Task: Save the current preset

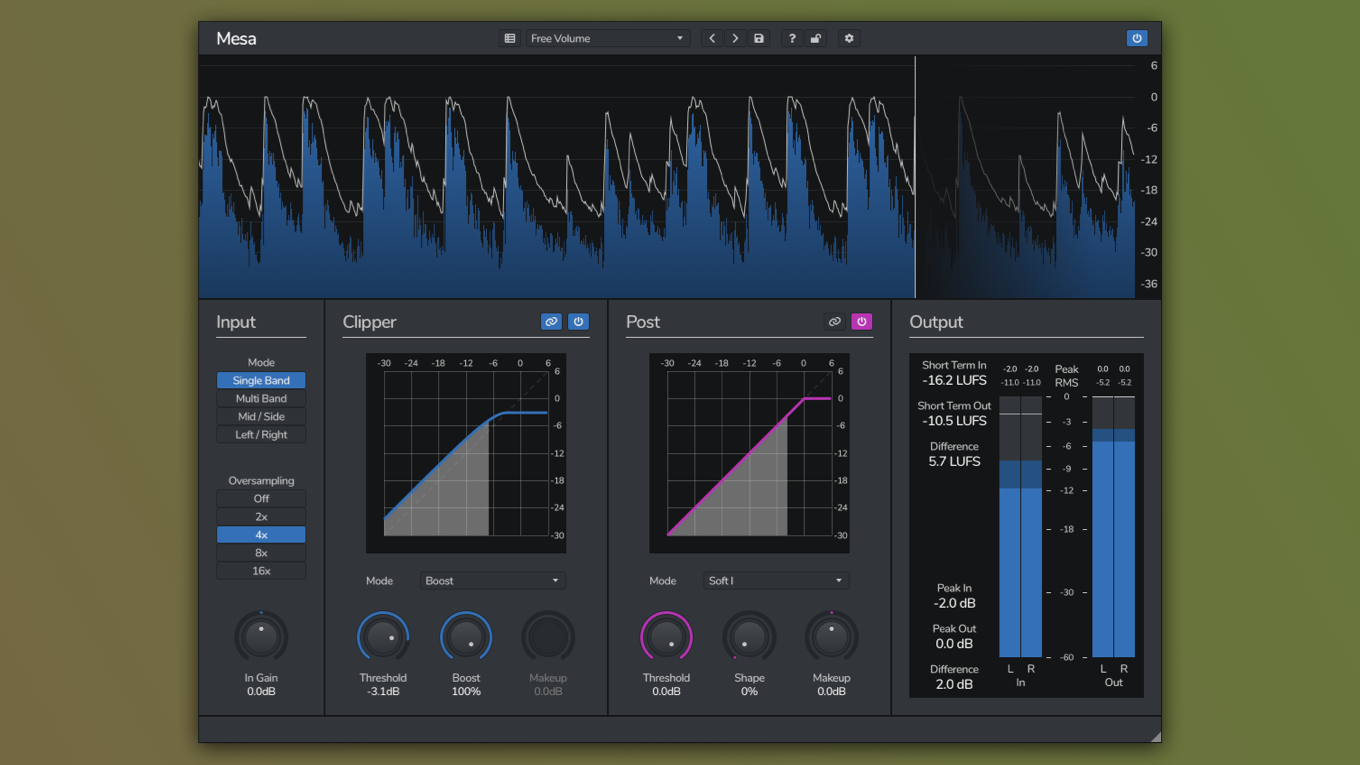Action: [759, 38]
